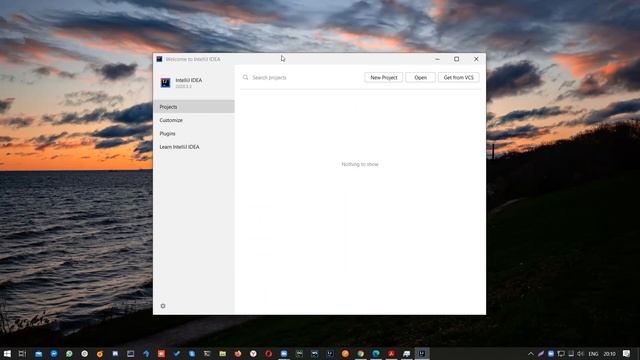Image resolution: width=640 pixels, height=360 pixels.
Task: Click the ENG language indicator
Action: (593, 353)
